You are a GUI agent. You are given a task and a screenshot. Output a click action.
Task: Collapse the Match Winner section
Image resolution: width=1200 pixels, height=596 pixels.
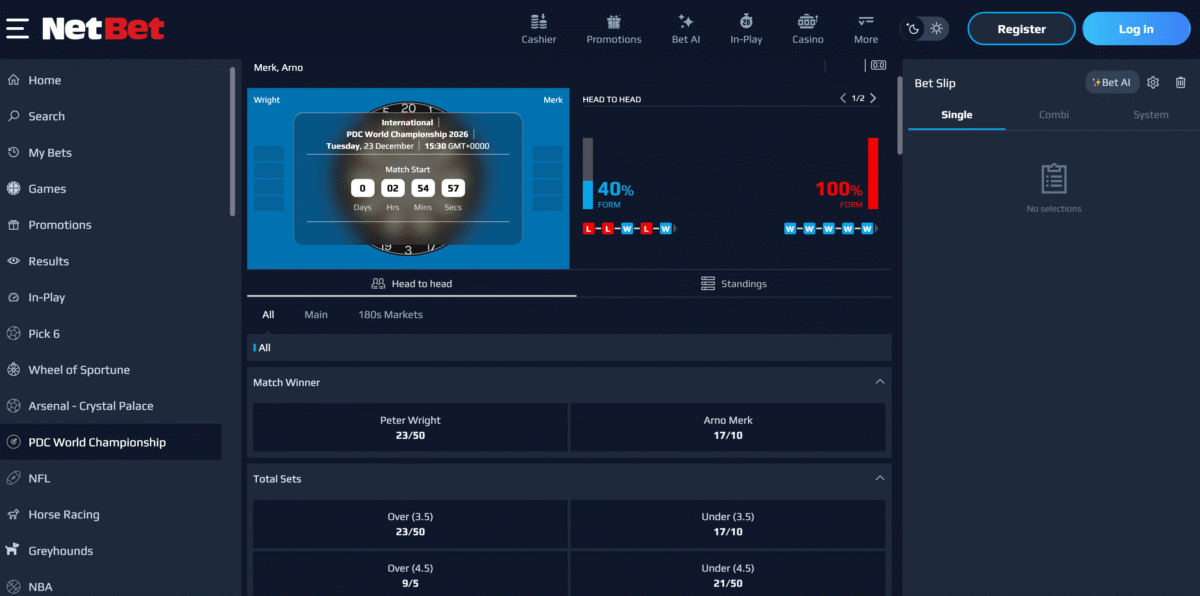pos(880,382)
